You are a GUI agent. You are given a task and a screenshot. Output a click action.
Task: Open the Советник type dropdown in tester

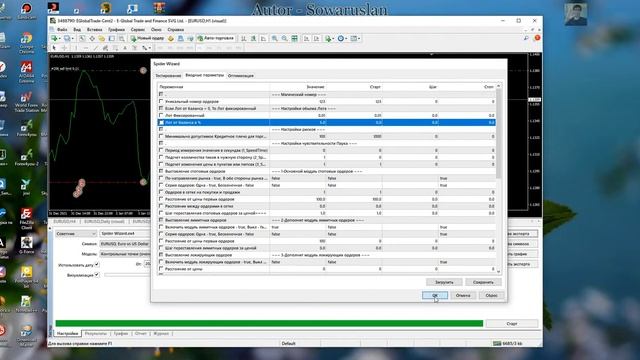point(76,233)
